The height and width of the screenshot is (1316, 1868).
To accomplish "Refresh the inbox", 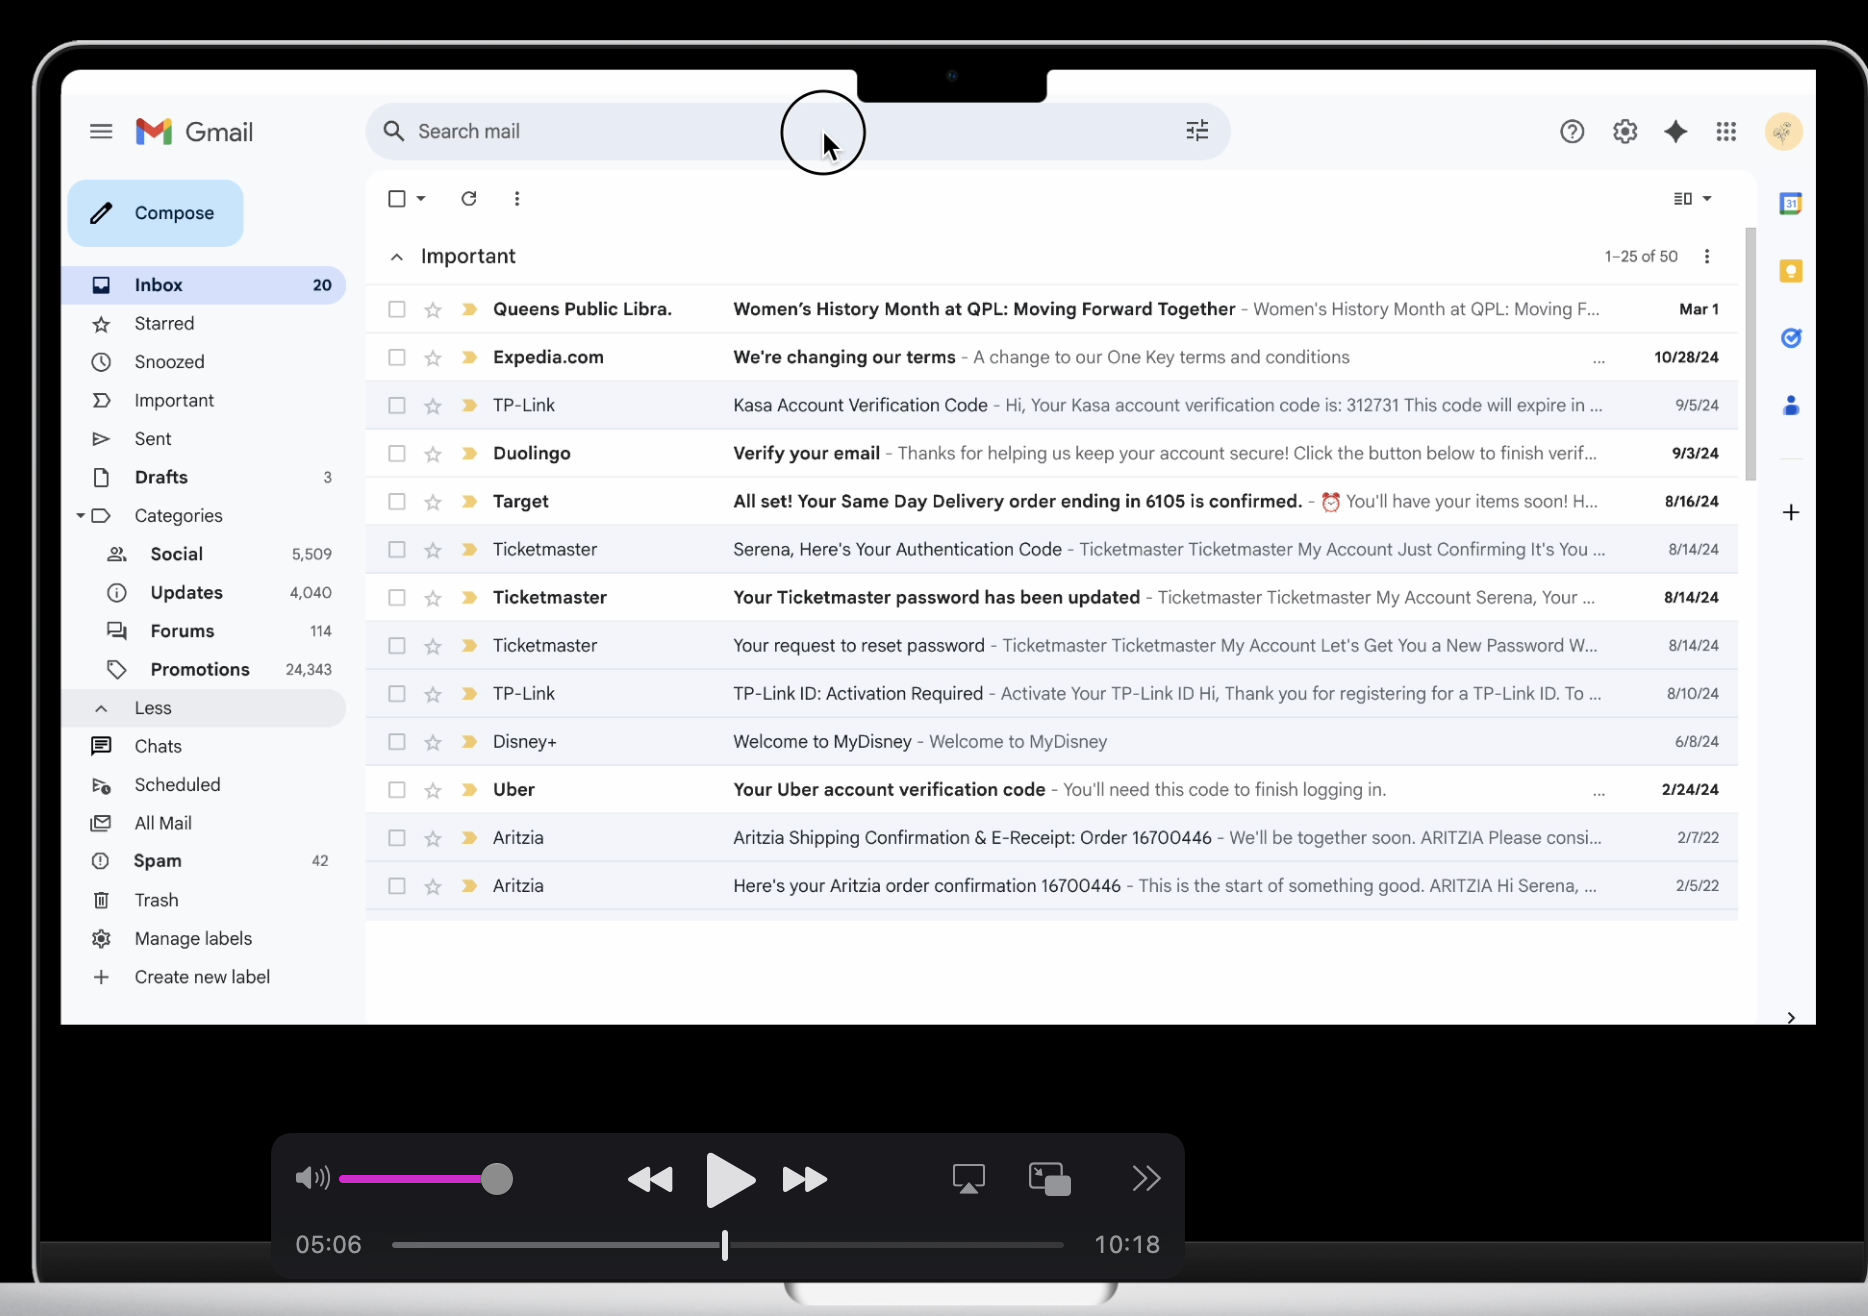I will pyautogui.click(x=468, y=198).
